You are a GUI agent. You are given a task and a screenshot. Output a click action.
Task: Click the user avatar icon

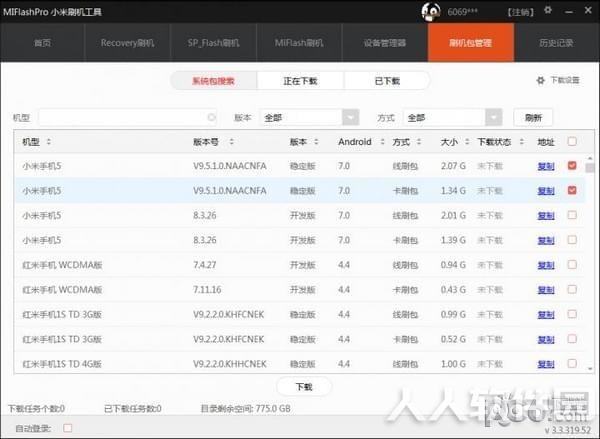point(431,11)
